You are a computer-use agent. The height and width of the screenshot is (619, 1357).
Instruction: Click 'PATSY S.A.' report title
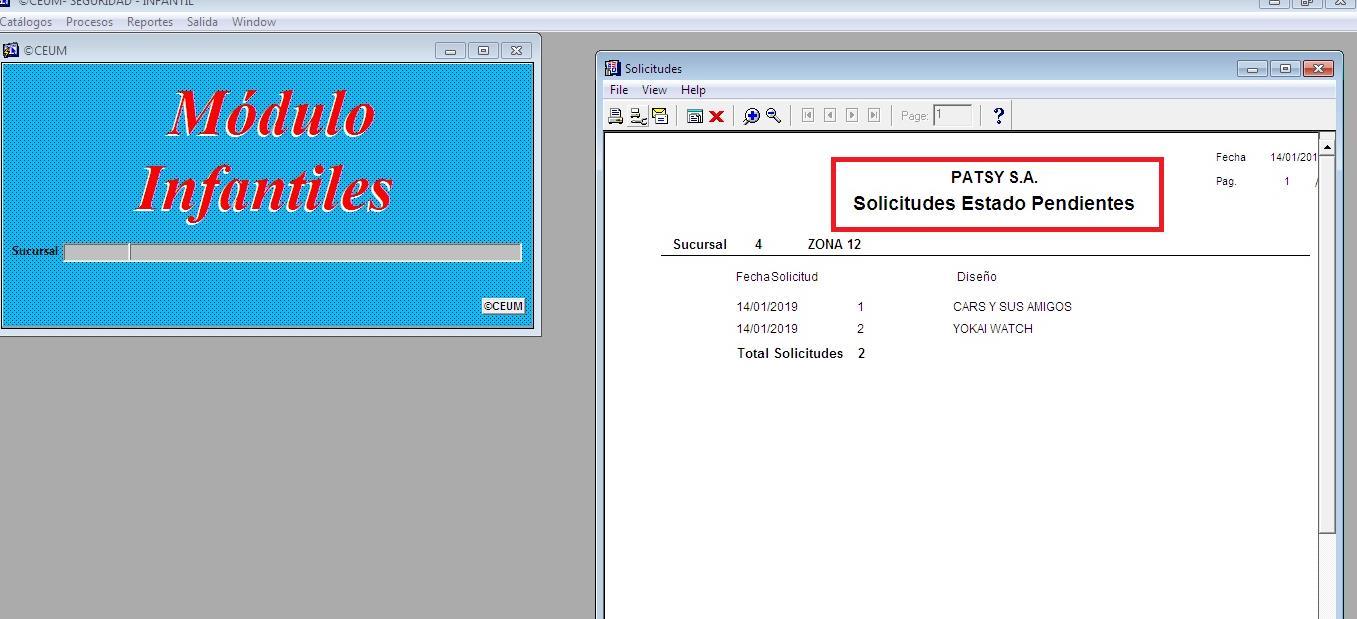coord(994,177)
